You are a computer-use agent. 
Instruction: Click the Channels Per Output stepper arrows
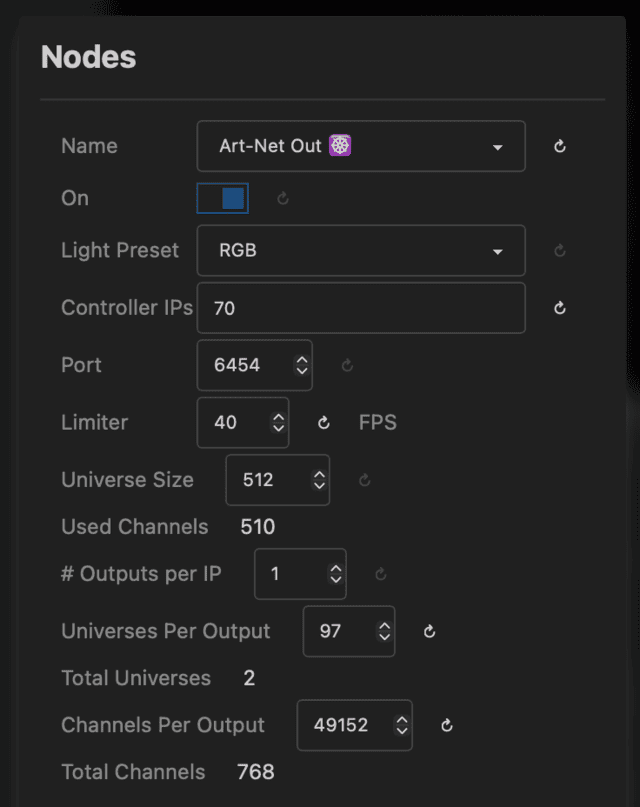pyautogui.click(x=402, y=726)
